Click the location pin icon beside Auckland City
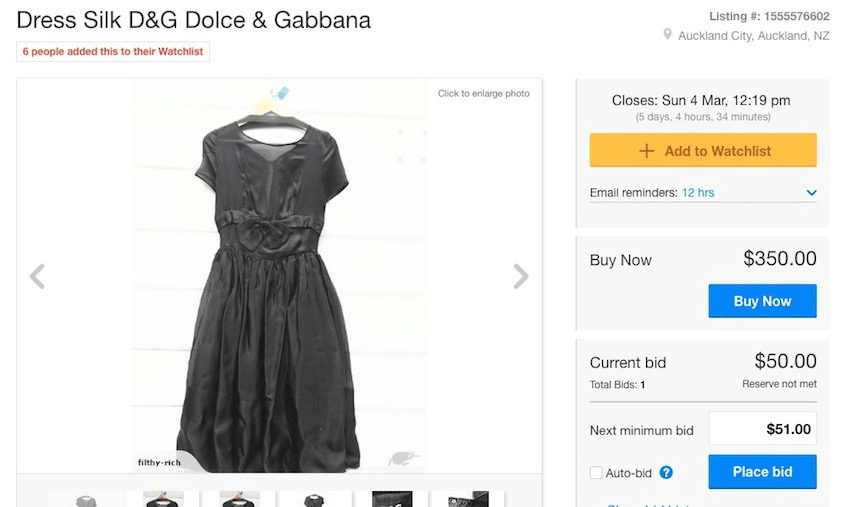Image resolution: width=850 pixels, height=507 pixels. pos(667,35)
